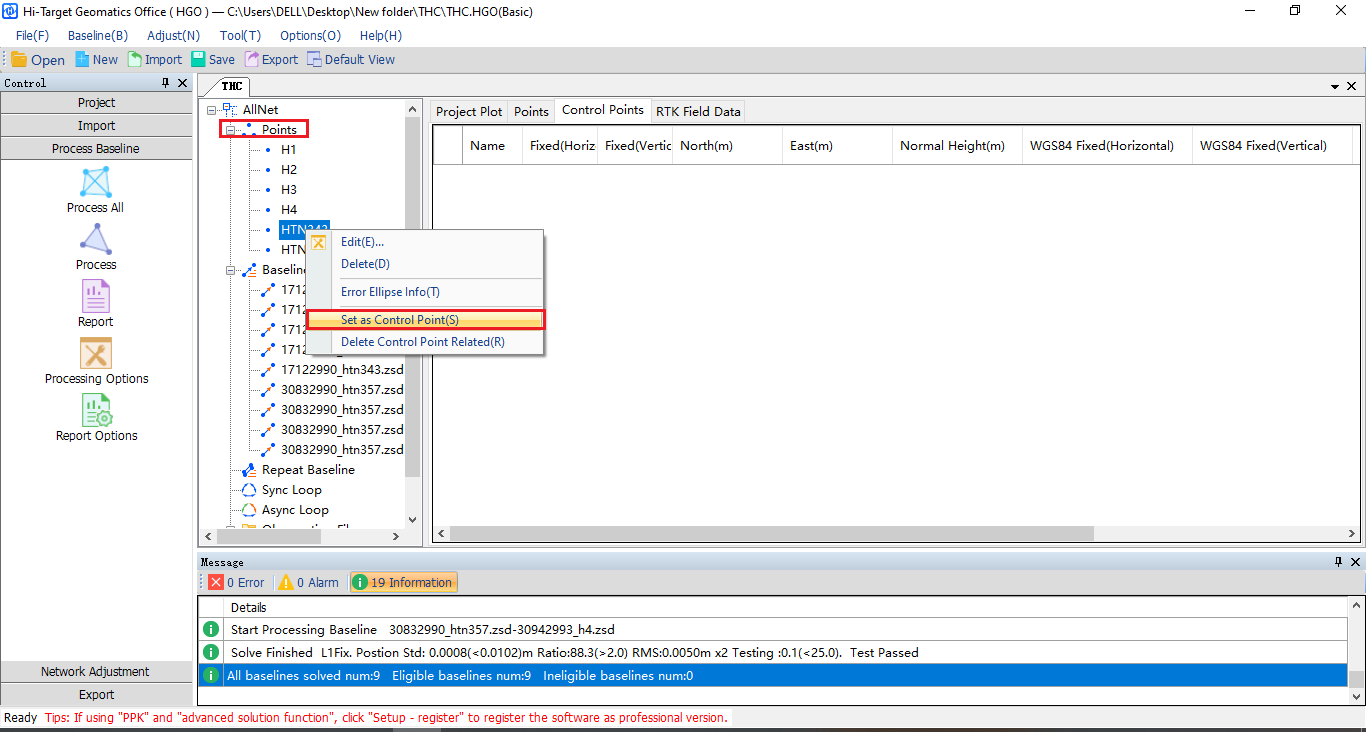1368x732 pixels.
Task: Click the Export section button in sidebar
Action: [96, 695]
